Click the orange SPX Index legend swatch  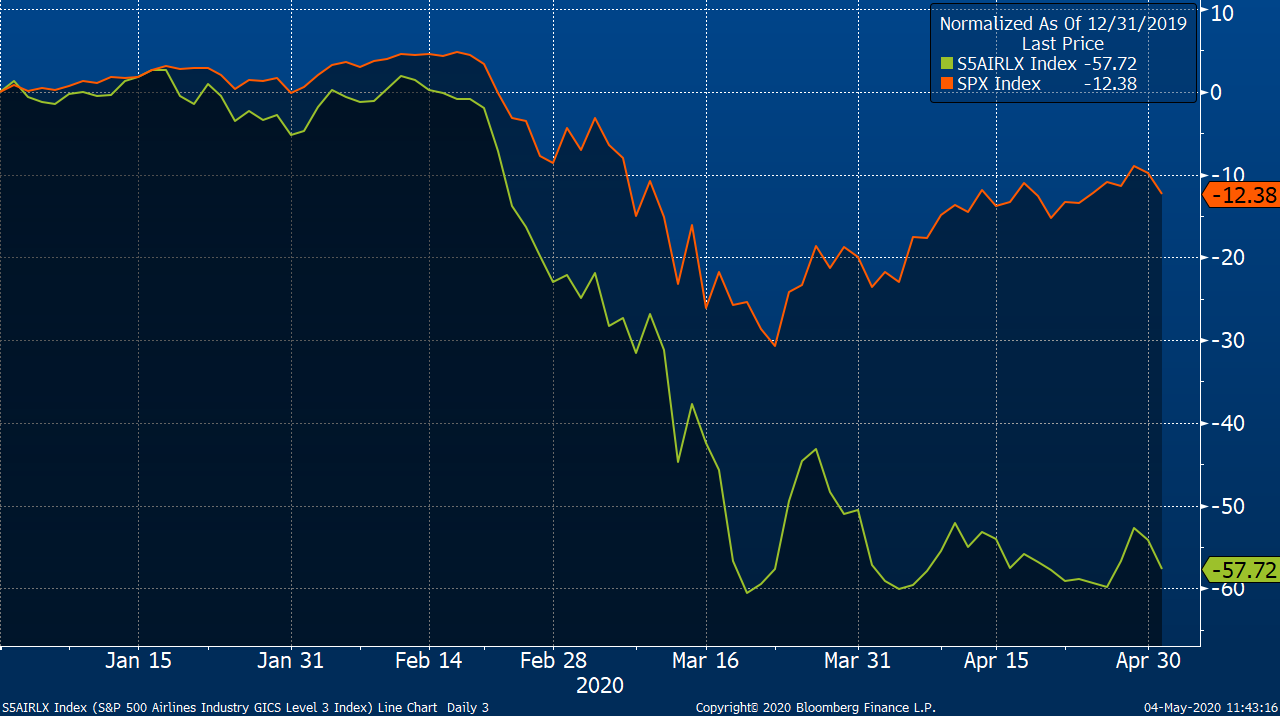click(946, 84)
